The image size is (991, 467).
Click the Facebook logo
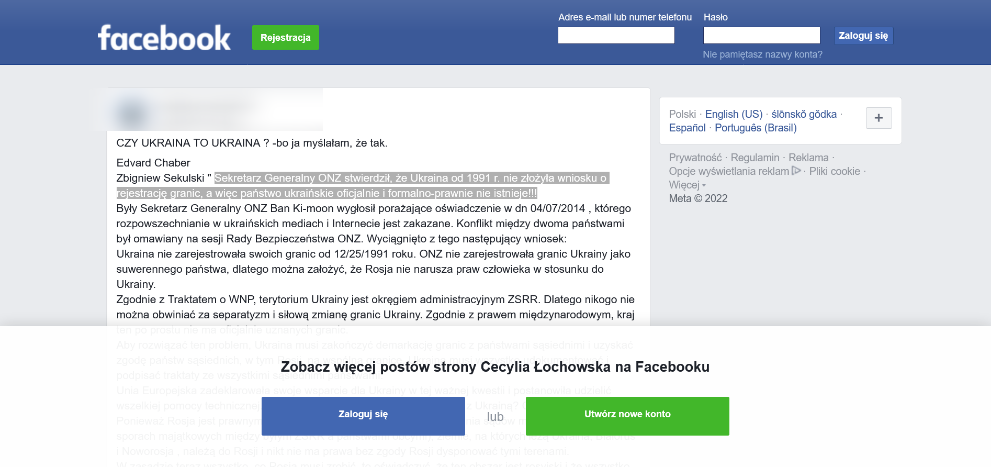coord(164,38)
